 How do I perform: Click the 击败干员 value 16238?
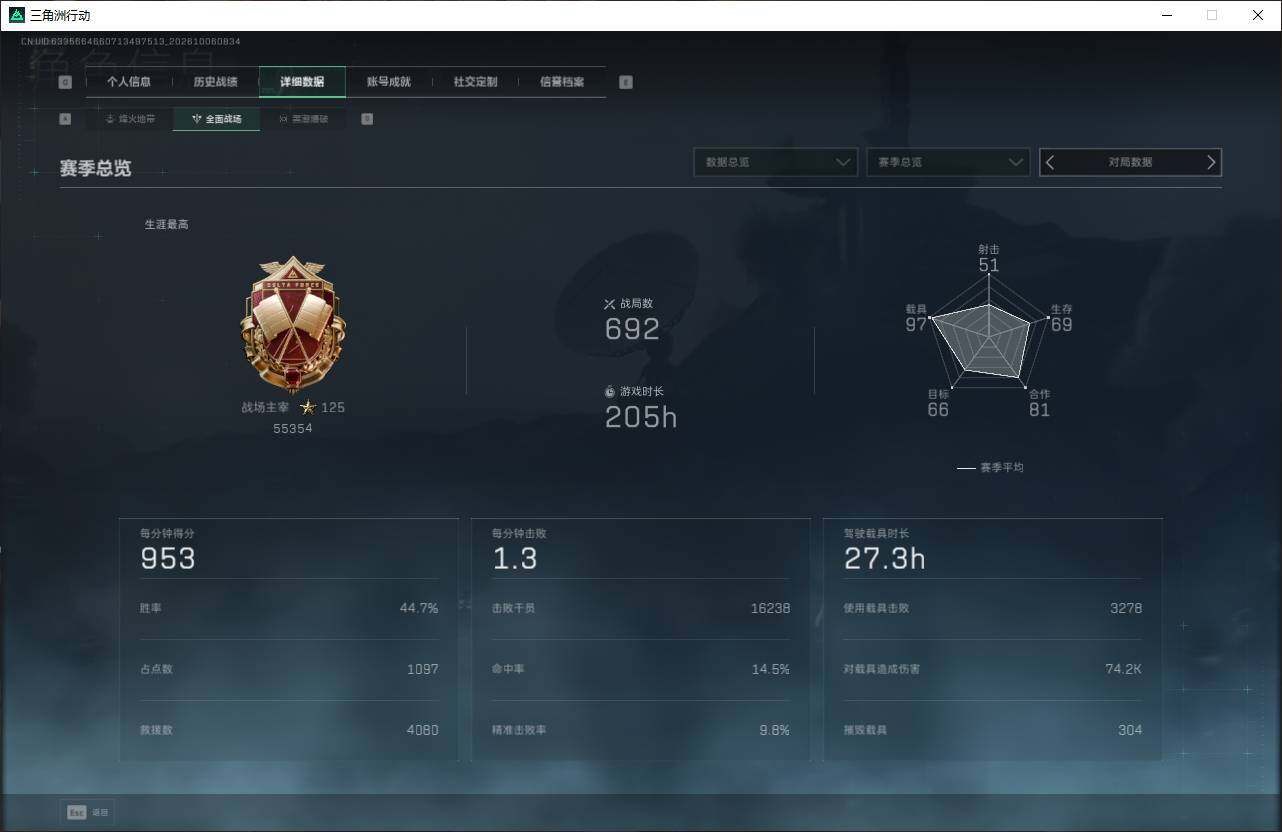pyautogui.click(x=771, y=608)
